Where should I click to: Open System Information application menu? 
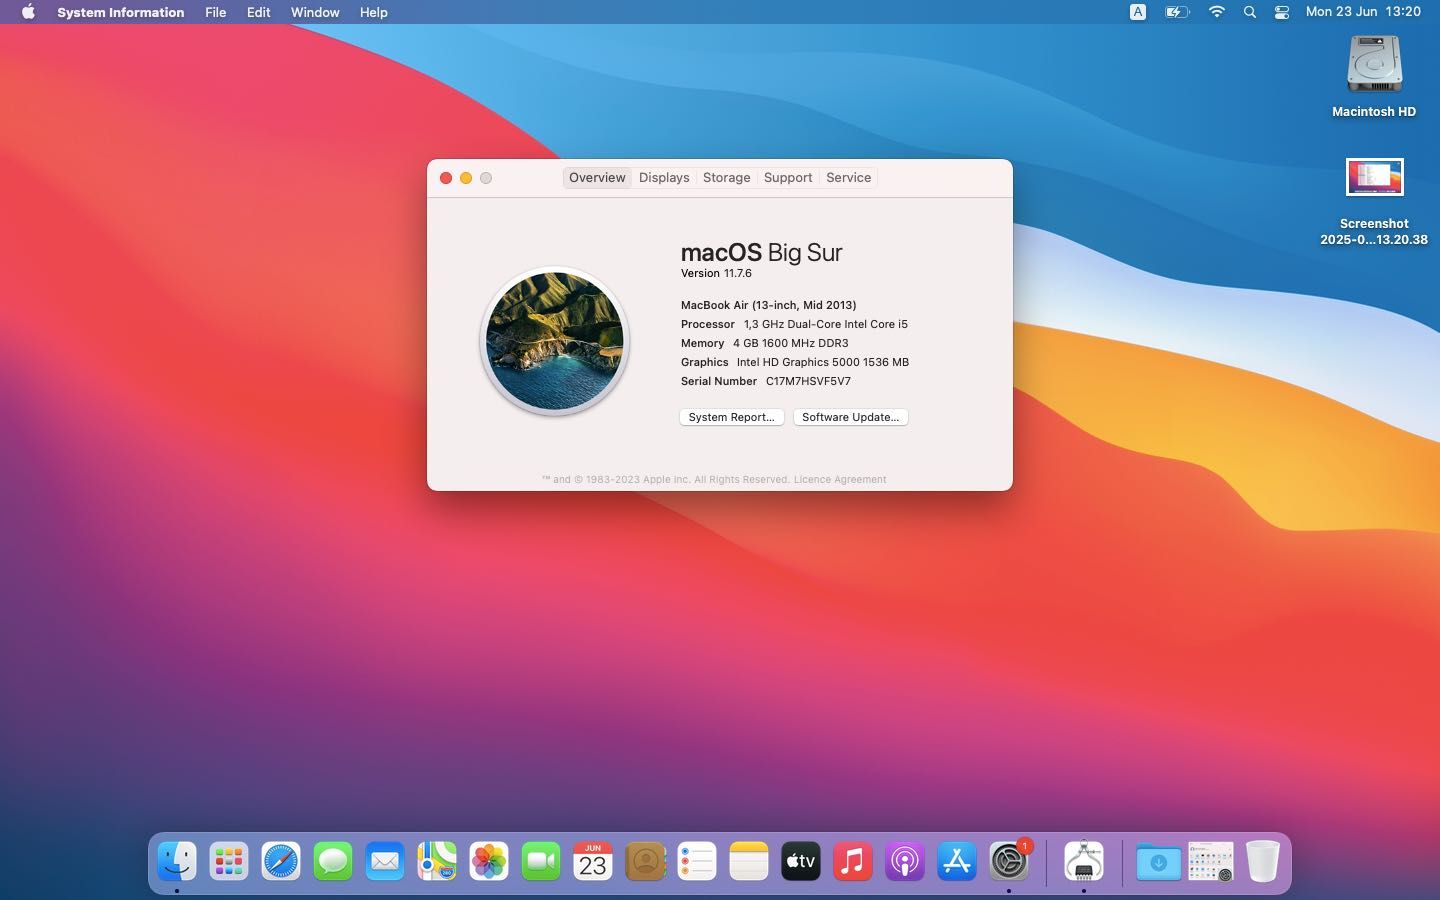(x=120, y=12)
